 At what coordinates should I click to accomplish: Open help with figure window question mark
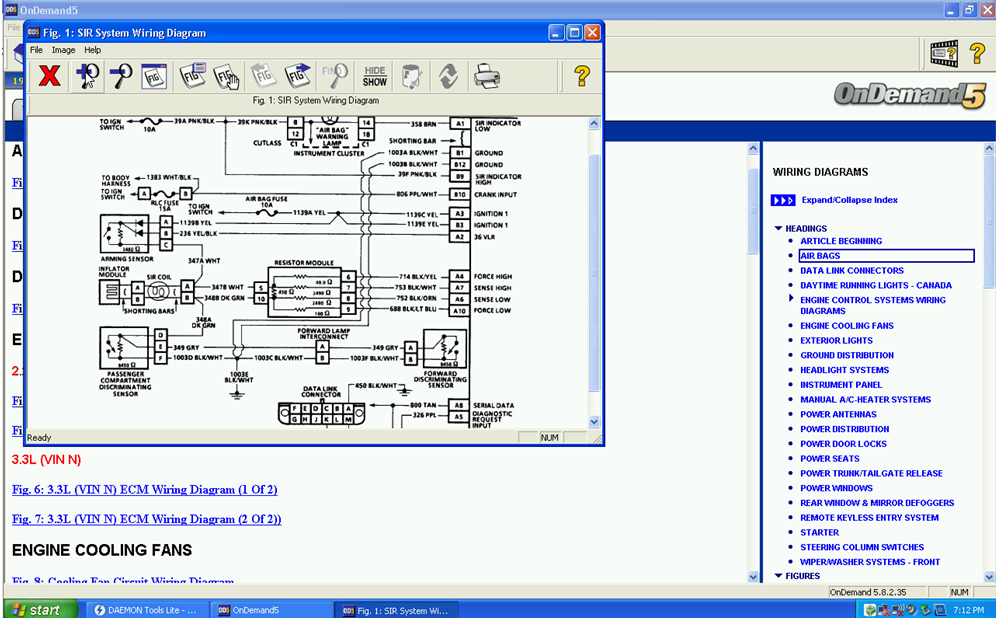[582, 76]
